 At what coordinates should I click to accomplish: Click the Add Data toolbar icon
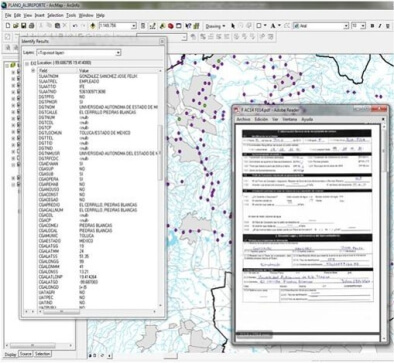pyautogui.click(x=93, y=26)
